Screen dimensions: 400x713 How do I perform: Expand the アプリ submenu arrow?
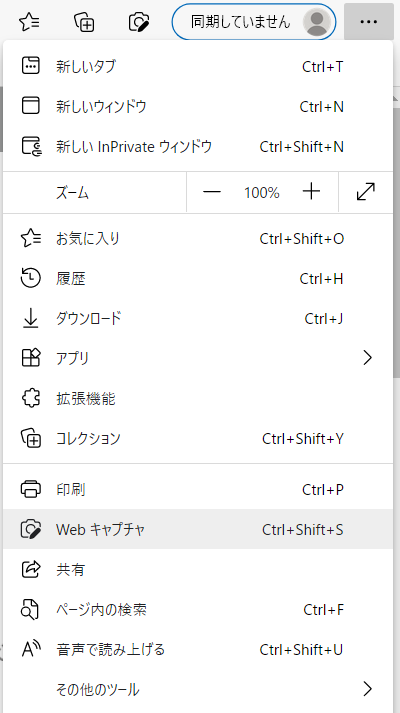[x=367, y=358]
